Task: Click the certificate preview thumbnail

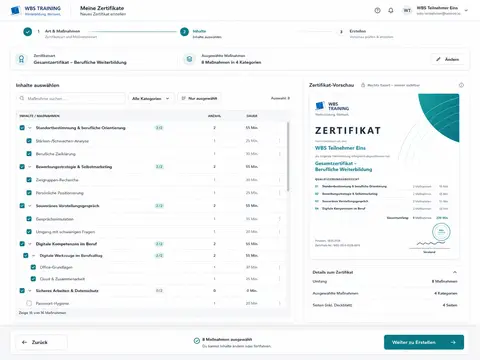Action: pos(385,176)
